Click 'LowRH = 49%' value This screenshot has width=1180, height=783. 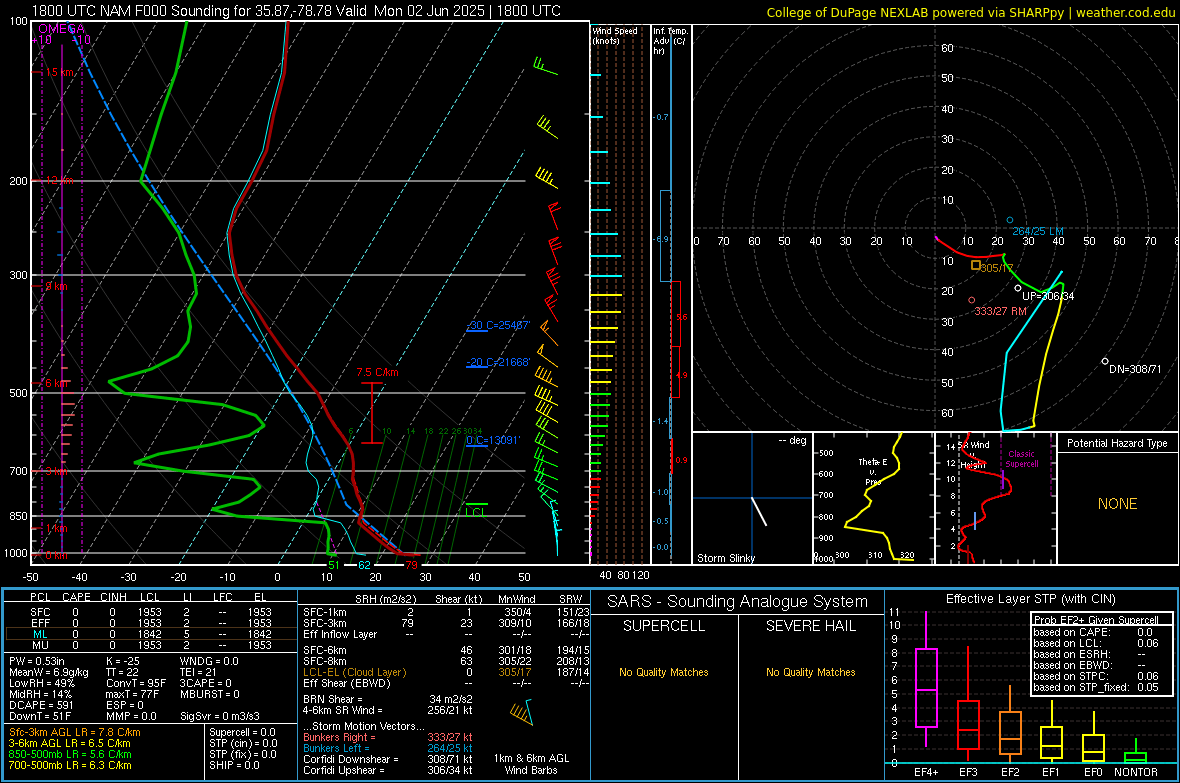tap(42, 683)
